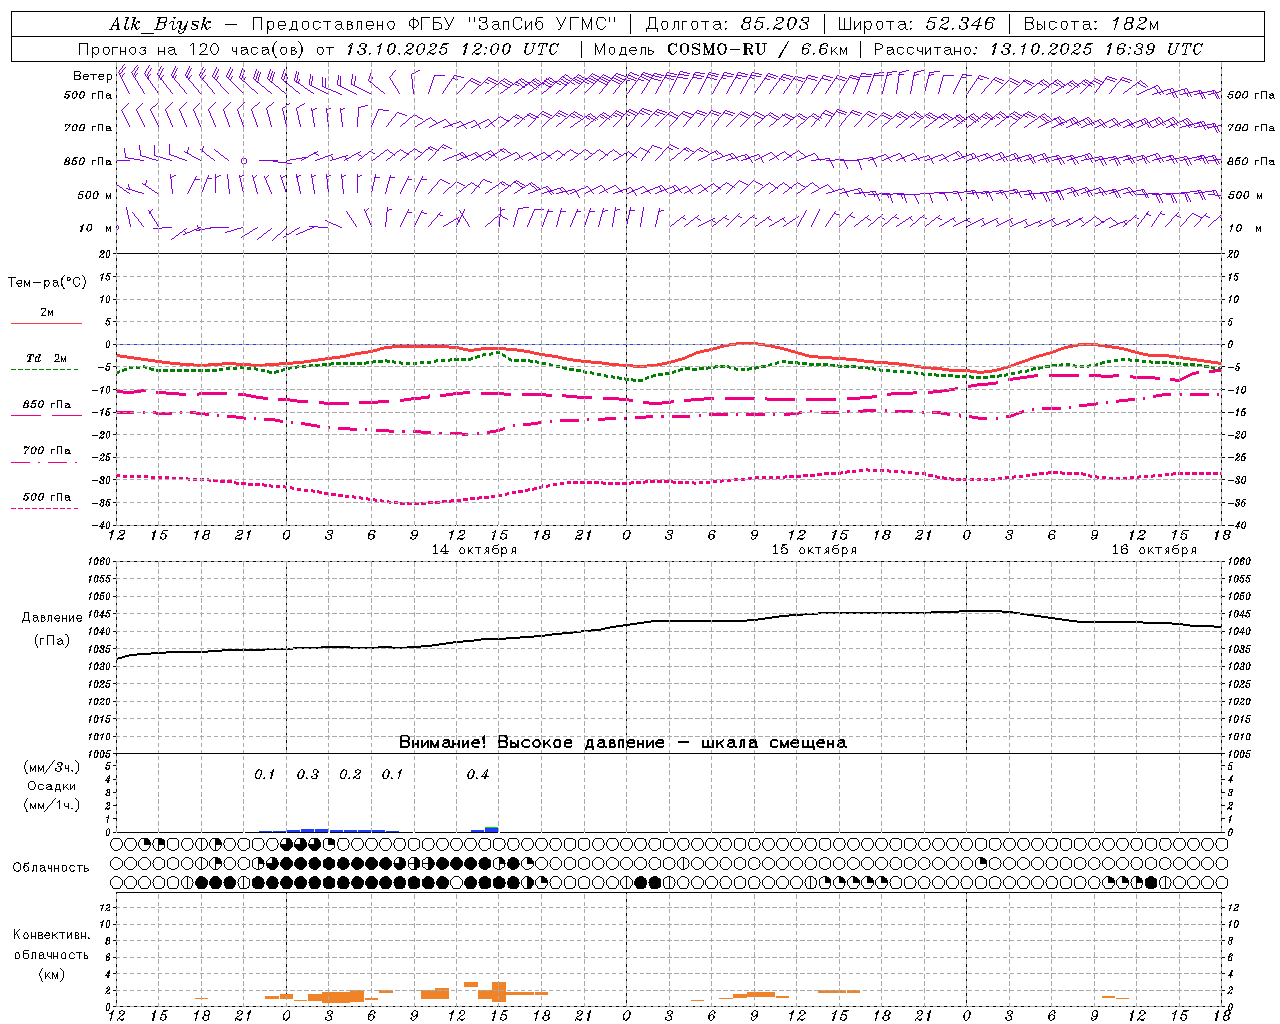Click the (мм/1ч.) precipitation unit label

coord(52,805)
